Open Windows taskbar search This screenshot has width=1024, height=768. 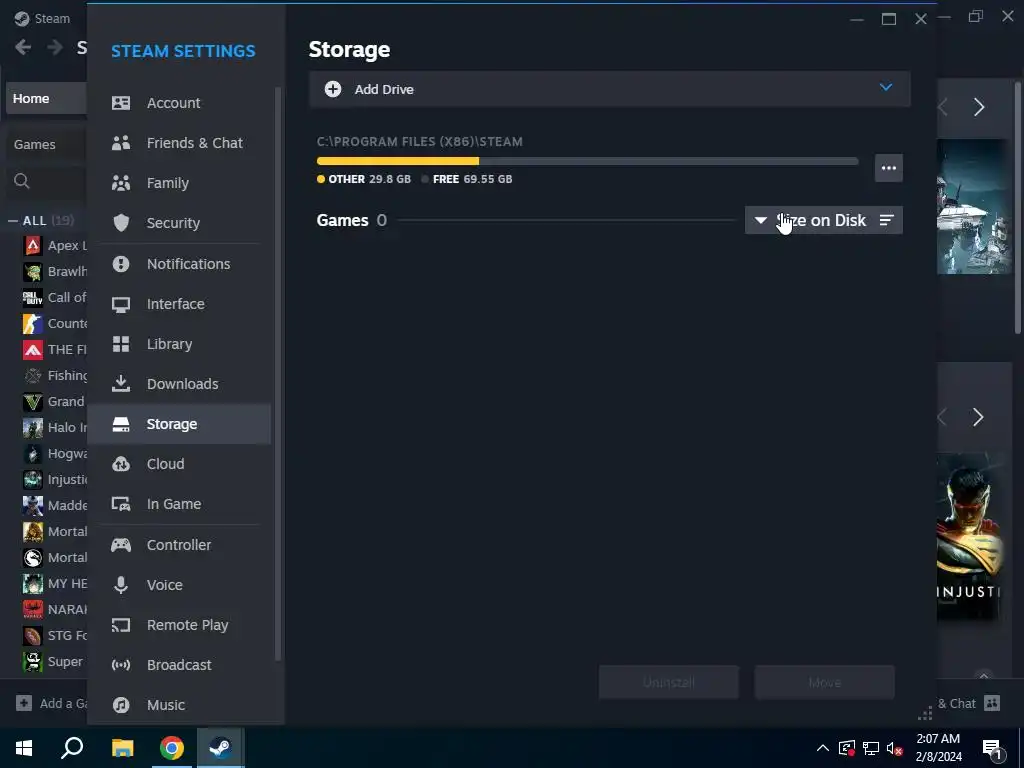tap(72, 748)
